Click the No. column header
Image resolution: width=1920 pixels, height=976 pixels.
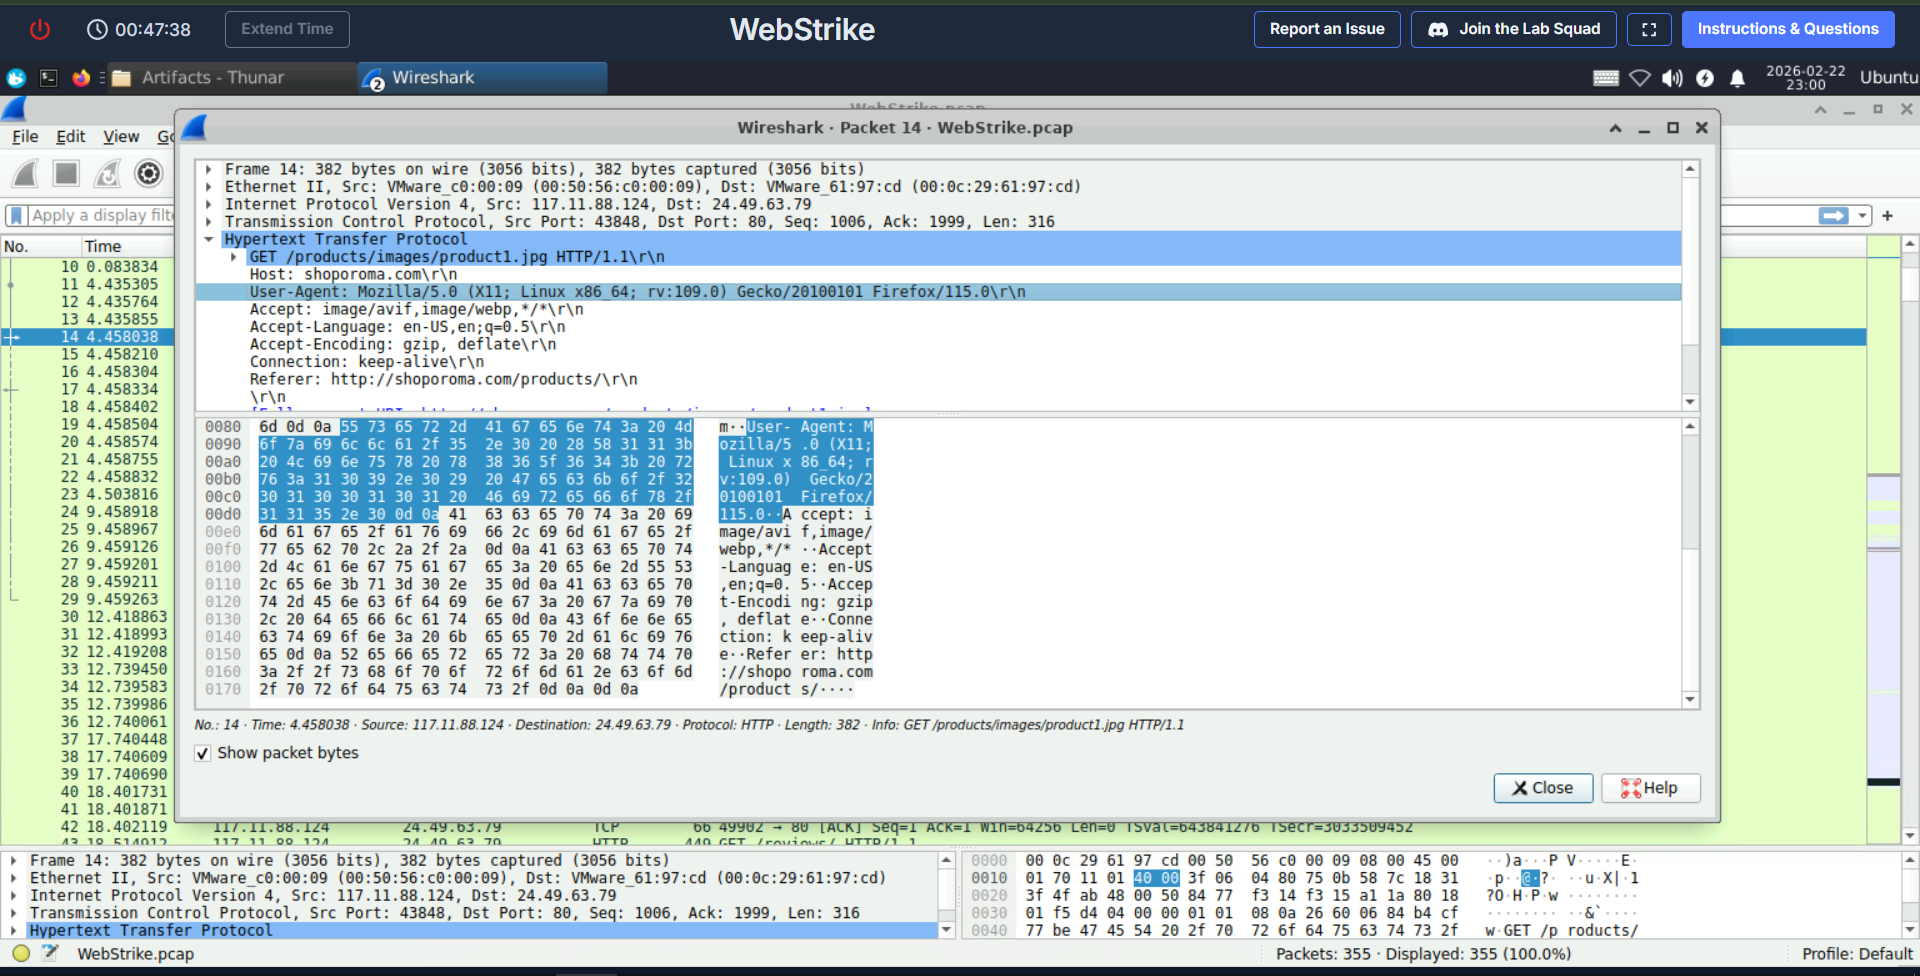pos(40,247)
